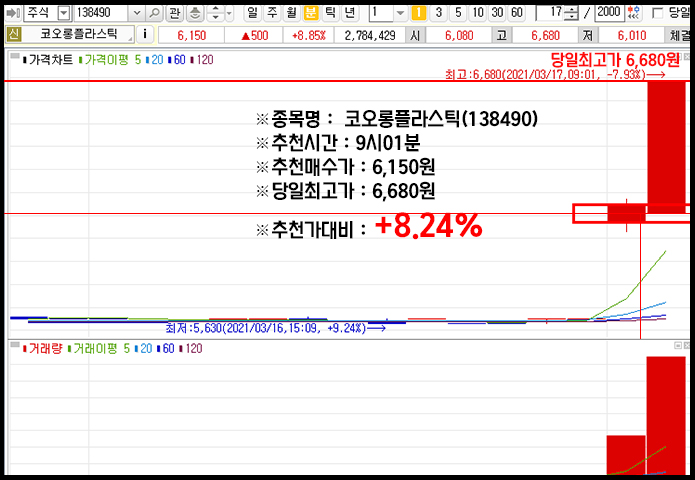Click the 가격차트 legend label
695x480 pixels.
47,59
